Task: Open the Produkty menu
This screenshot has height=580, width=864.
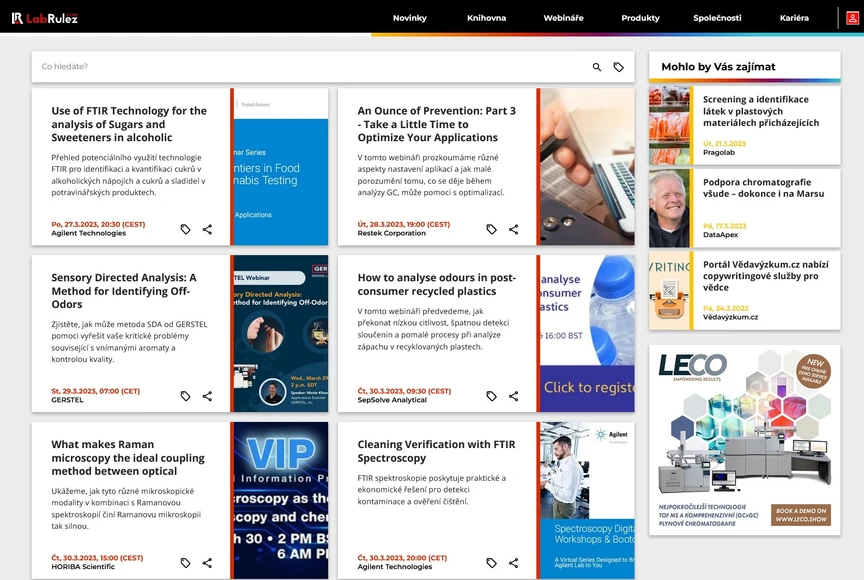Action: coord(640,17)
